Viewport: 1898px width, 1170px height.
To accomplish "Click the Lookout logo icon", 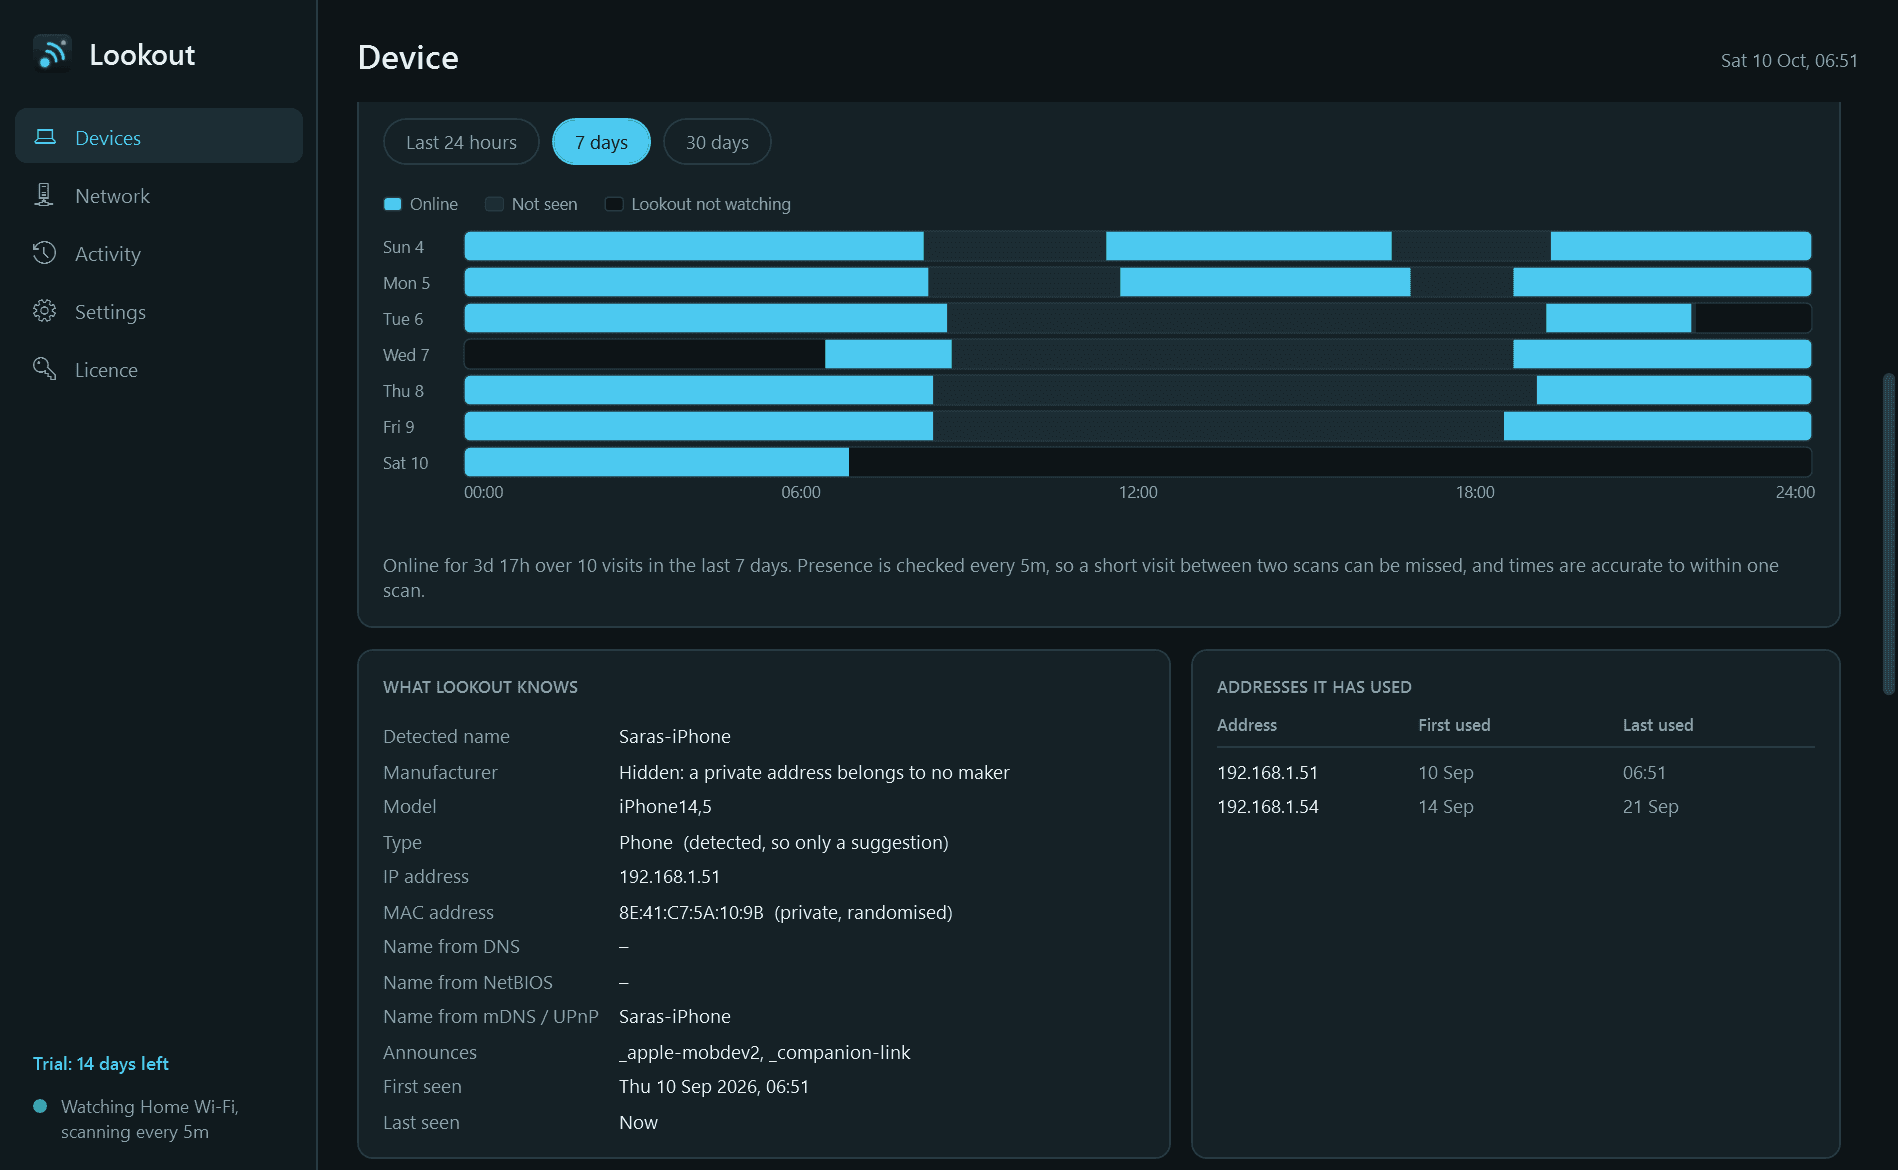I will (x=52, y=54).
